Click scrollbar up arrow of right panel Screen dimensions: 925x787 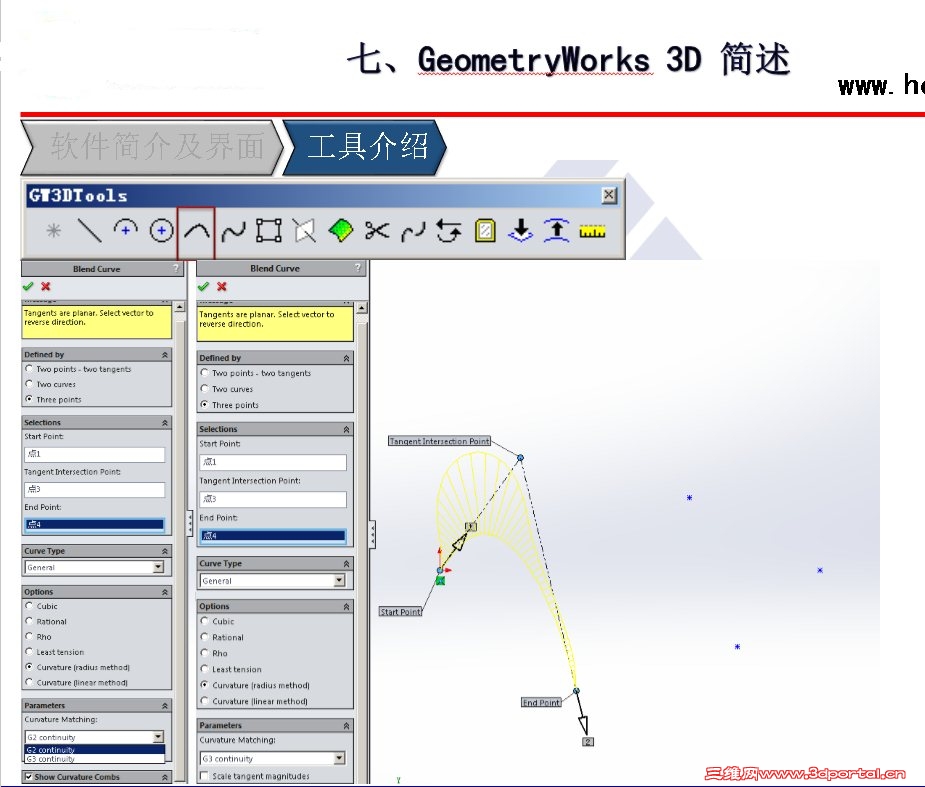click(362, 307)
